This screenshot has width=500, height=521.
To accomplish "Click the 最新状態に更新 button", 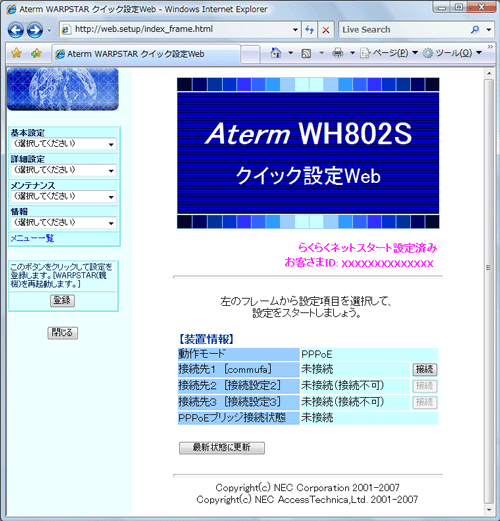I will pos(222,448).
